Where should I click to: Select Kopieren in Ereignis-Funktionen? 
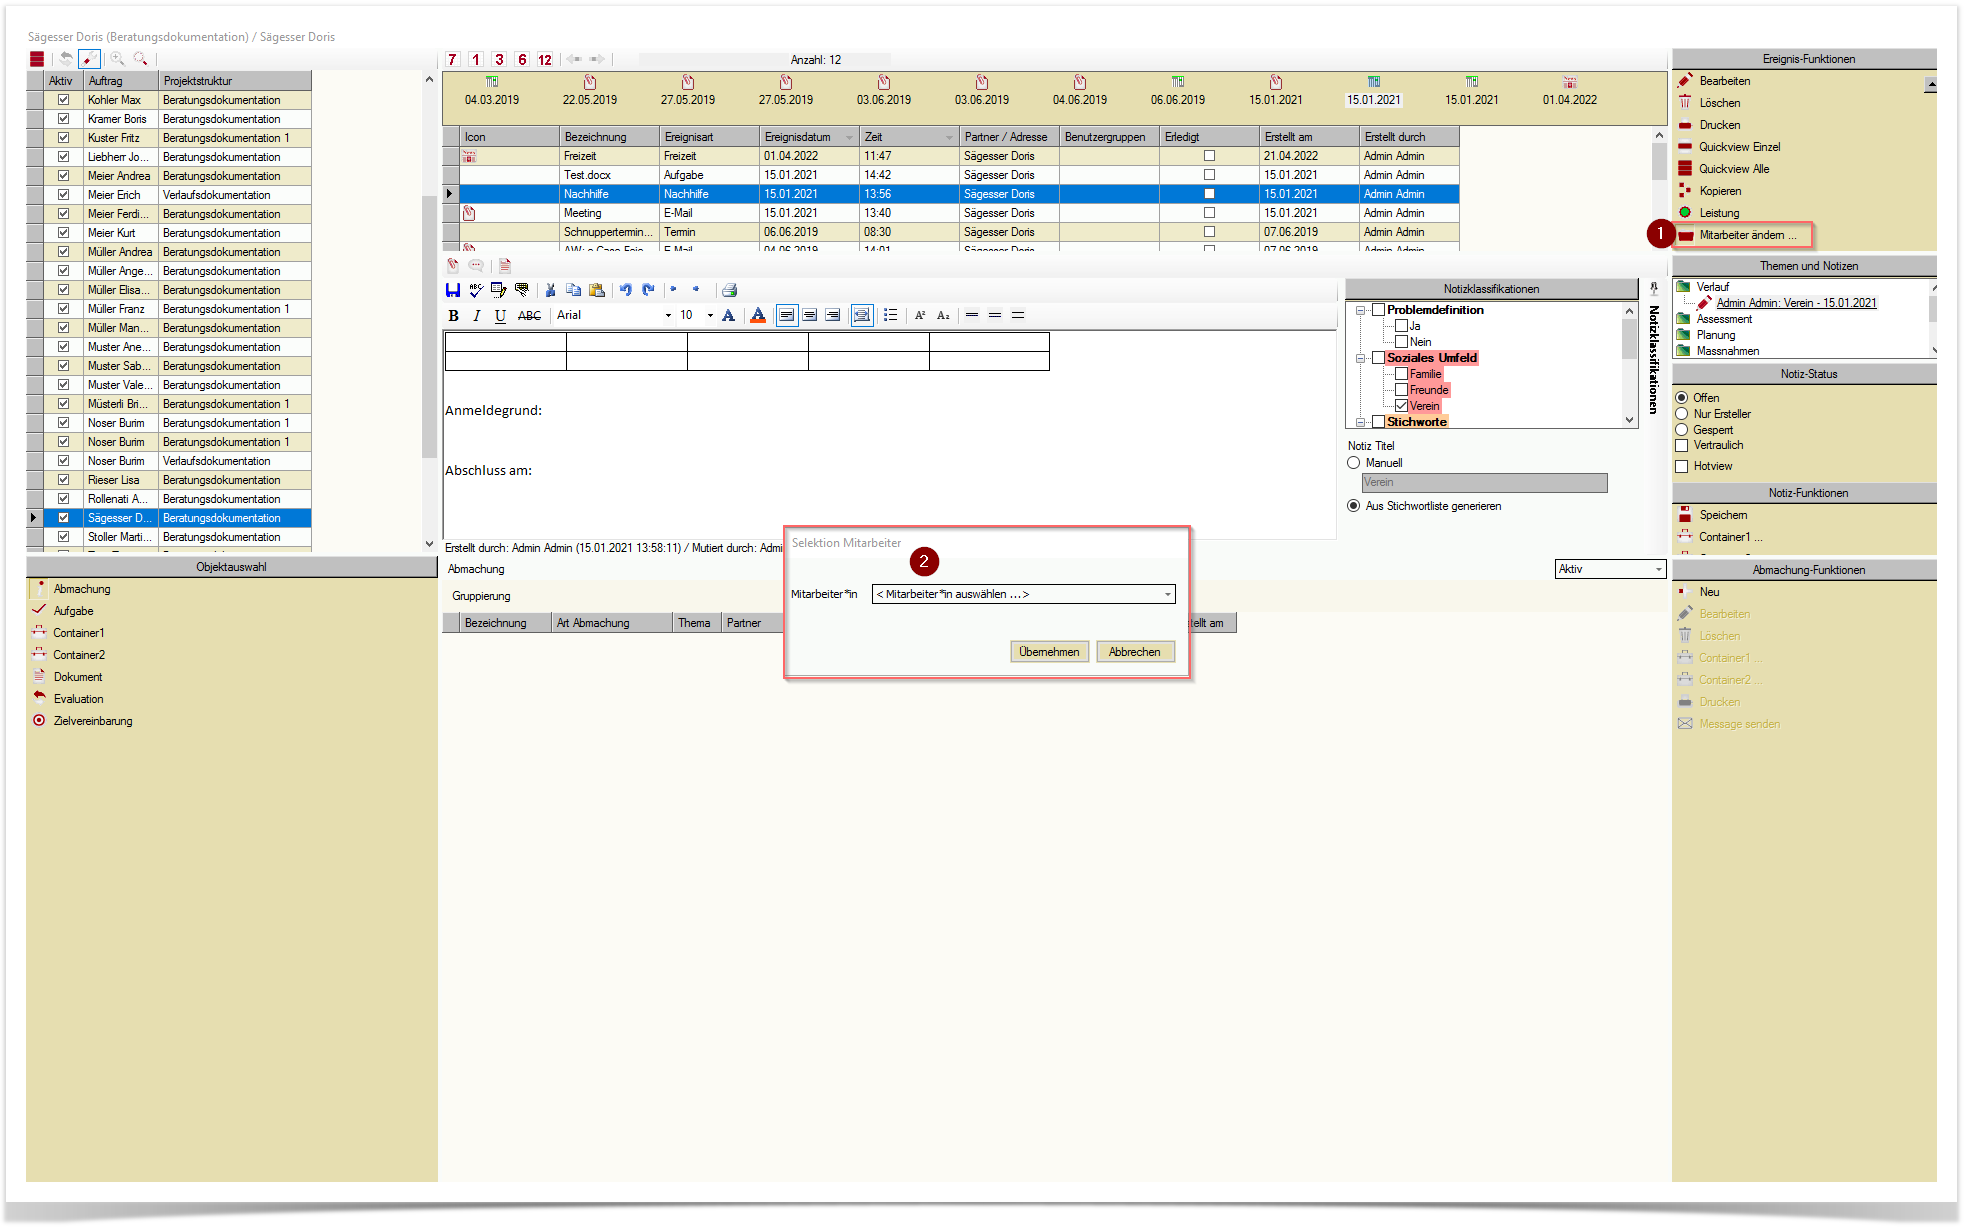tap(1720, 191)
